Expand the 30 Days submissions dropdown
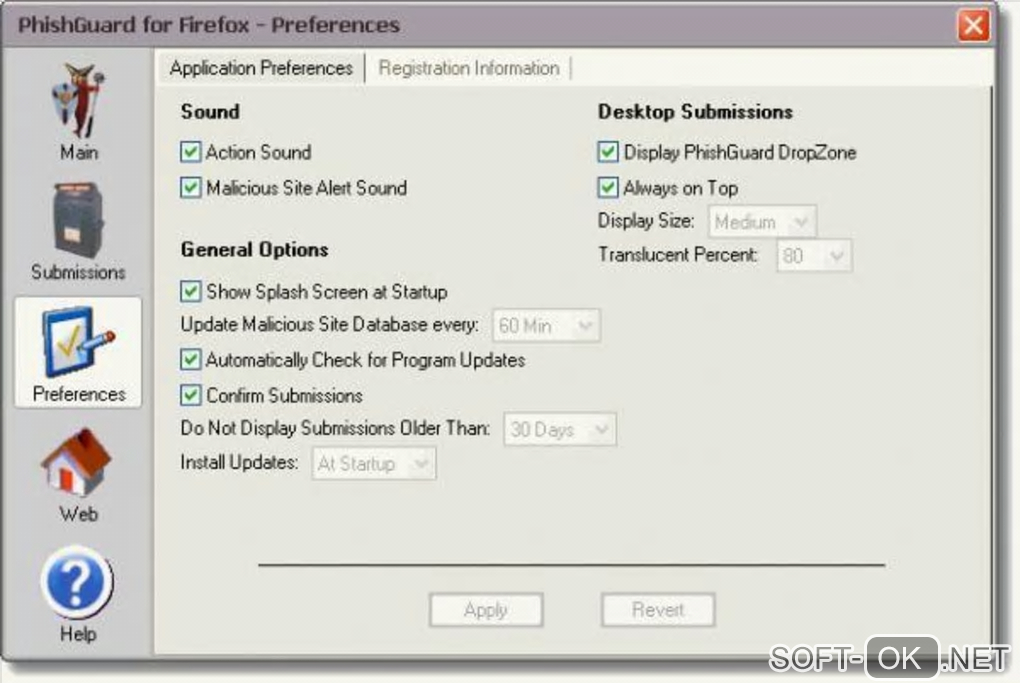This screenshot has height=683, width=1020. tap(559, 429)
